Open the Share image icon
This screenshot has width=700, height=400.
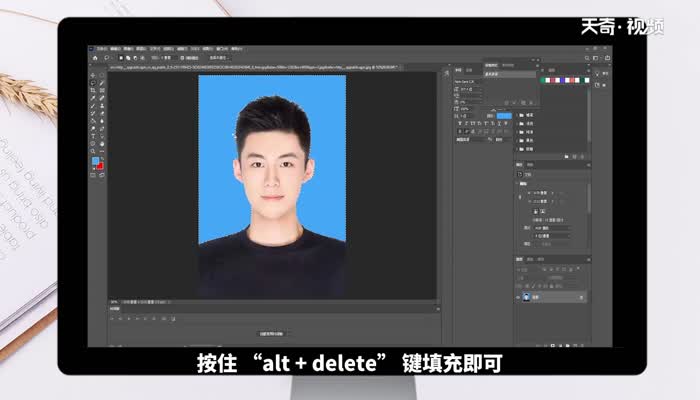[608, 58]
